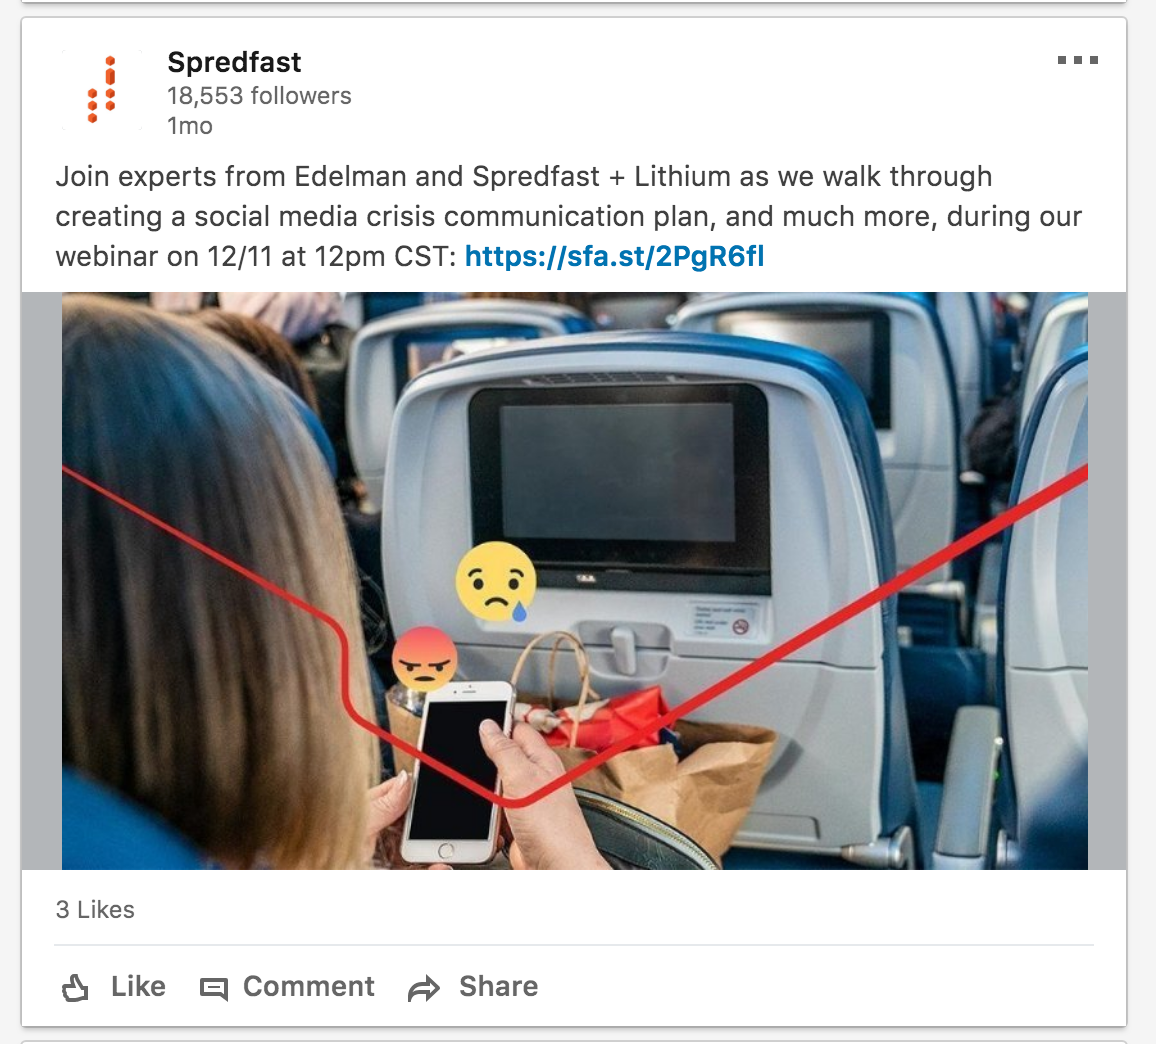Viewport: 1156px width, 1044px height.
Task: Click the curved arrow Share icon
Action: (423, 988)
